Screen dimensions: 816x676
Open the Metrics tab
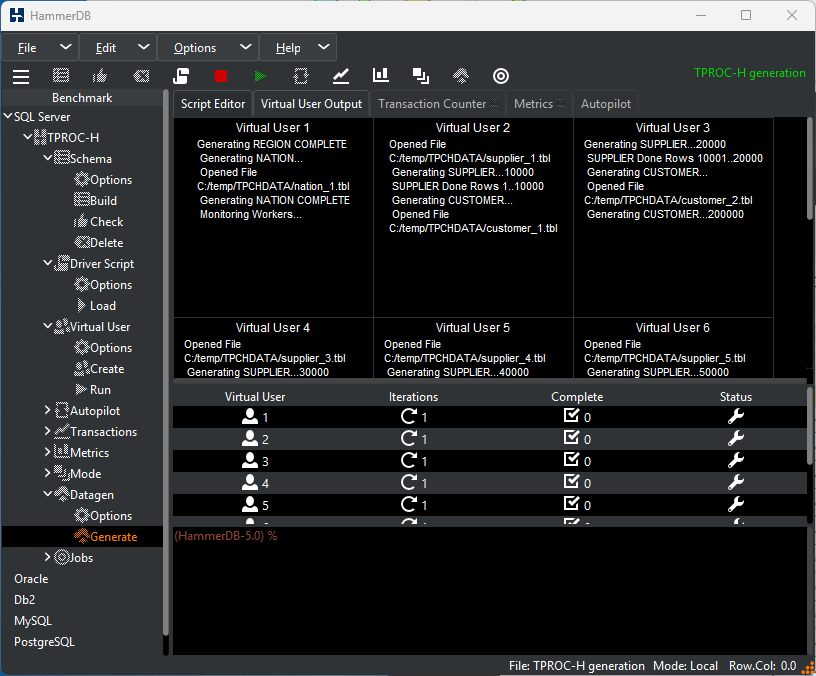pos(539,104)
